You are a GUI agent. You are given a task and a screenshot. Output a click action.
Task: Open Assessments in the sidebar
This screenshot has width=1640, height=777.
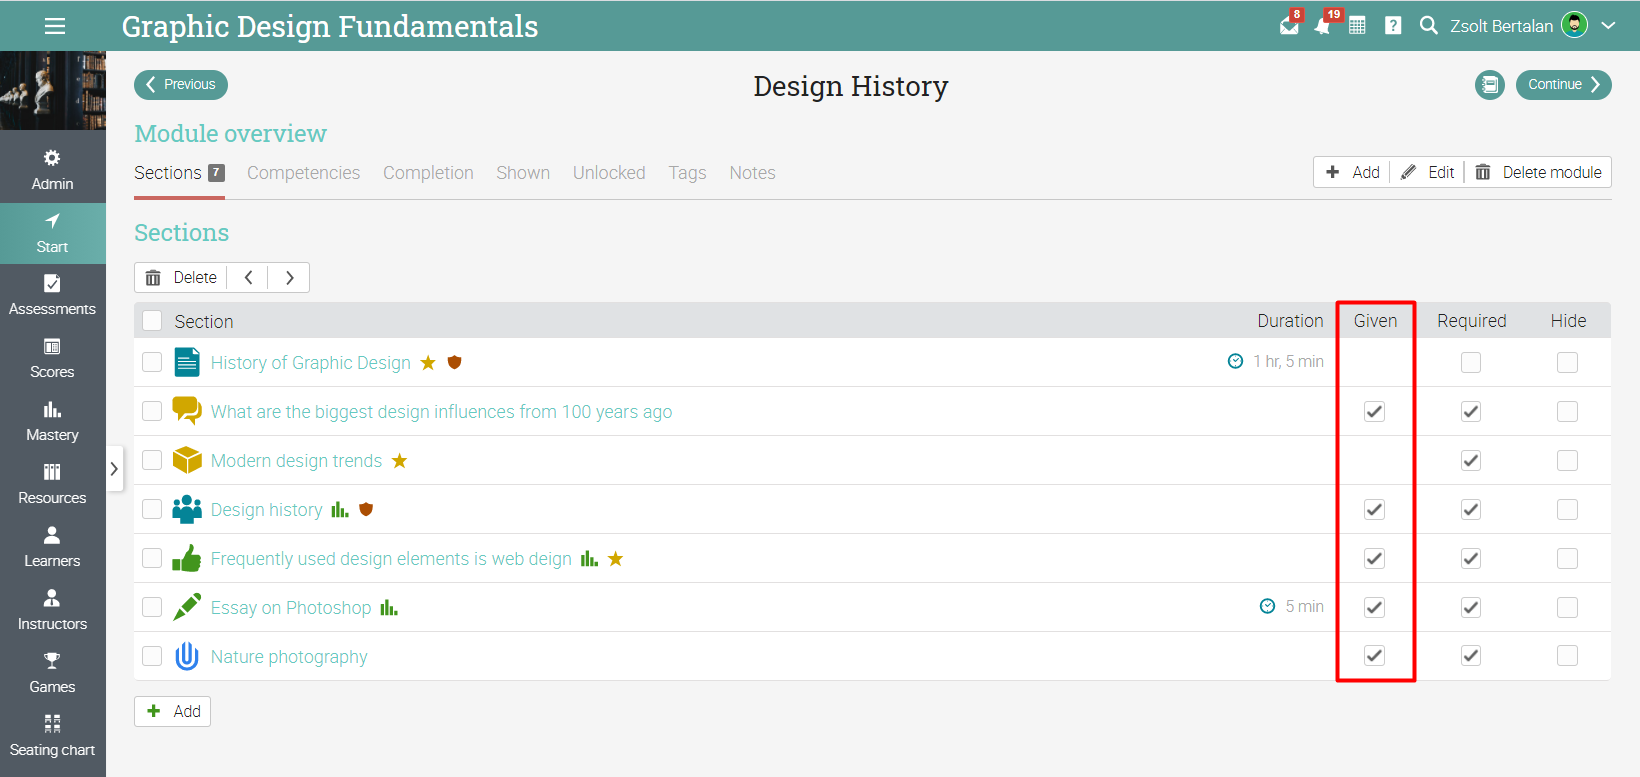(52, 296)
